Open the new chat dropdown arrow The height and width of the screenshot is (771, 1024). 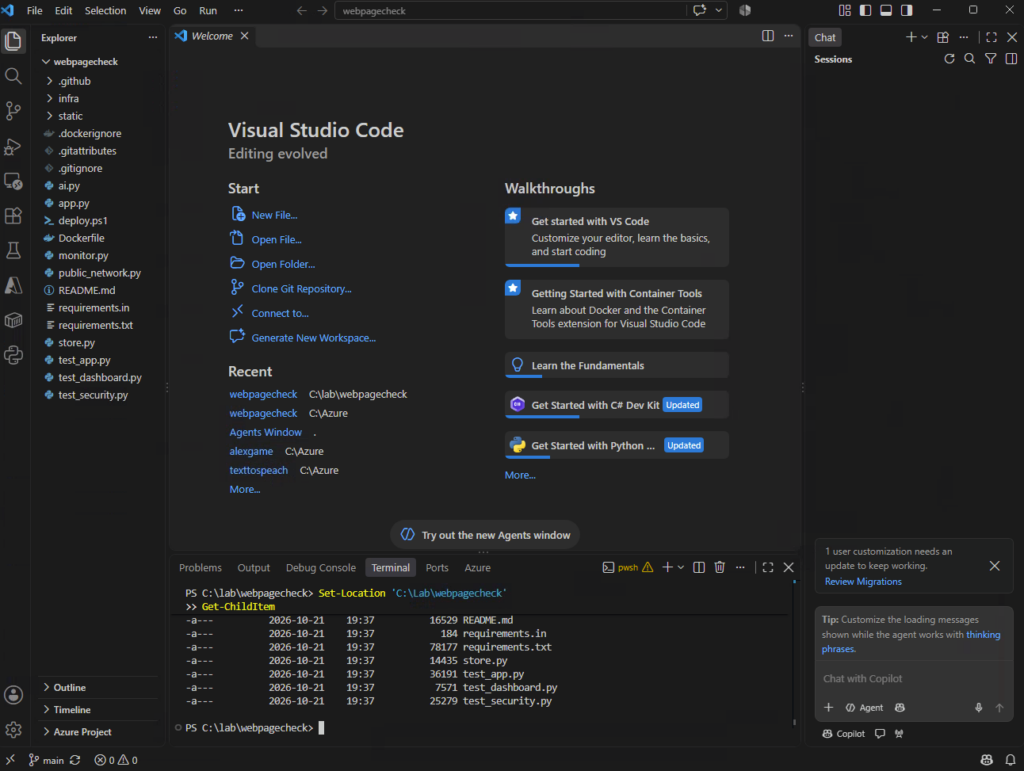coord(924,37)
